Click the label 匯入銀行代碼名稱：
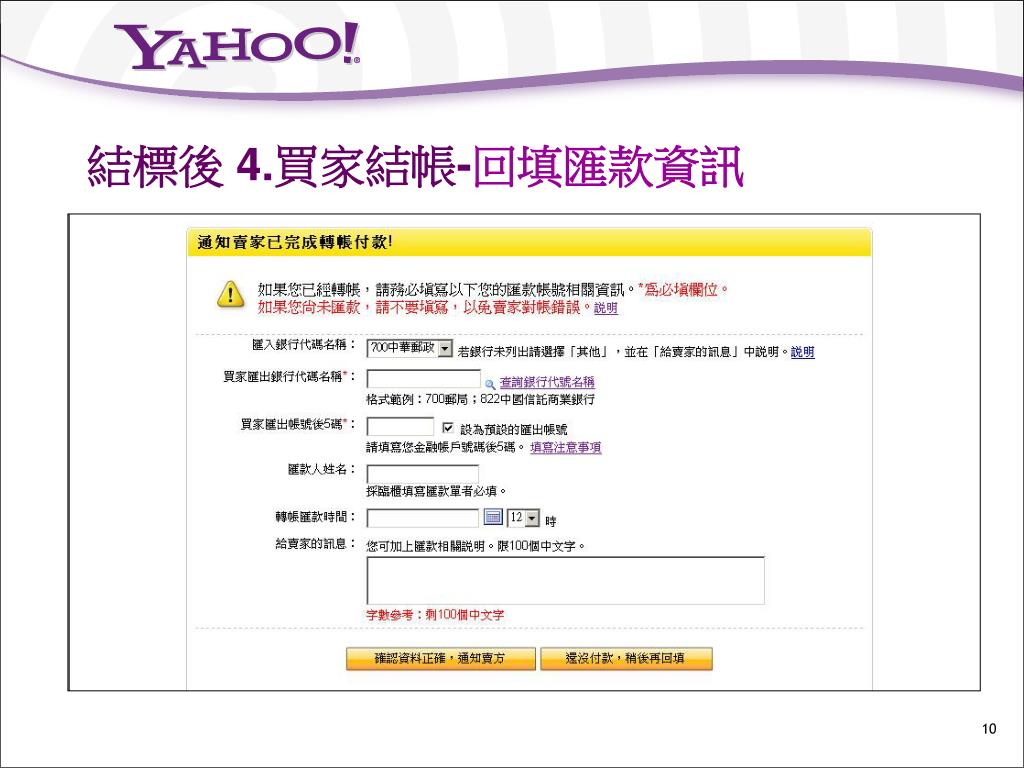This screenshot has height=768, width=1024. click(x=304, y=345)
